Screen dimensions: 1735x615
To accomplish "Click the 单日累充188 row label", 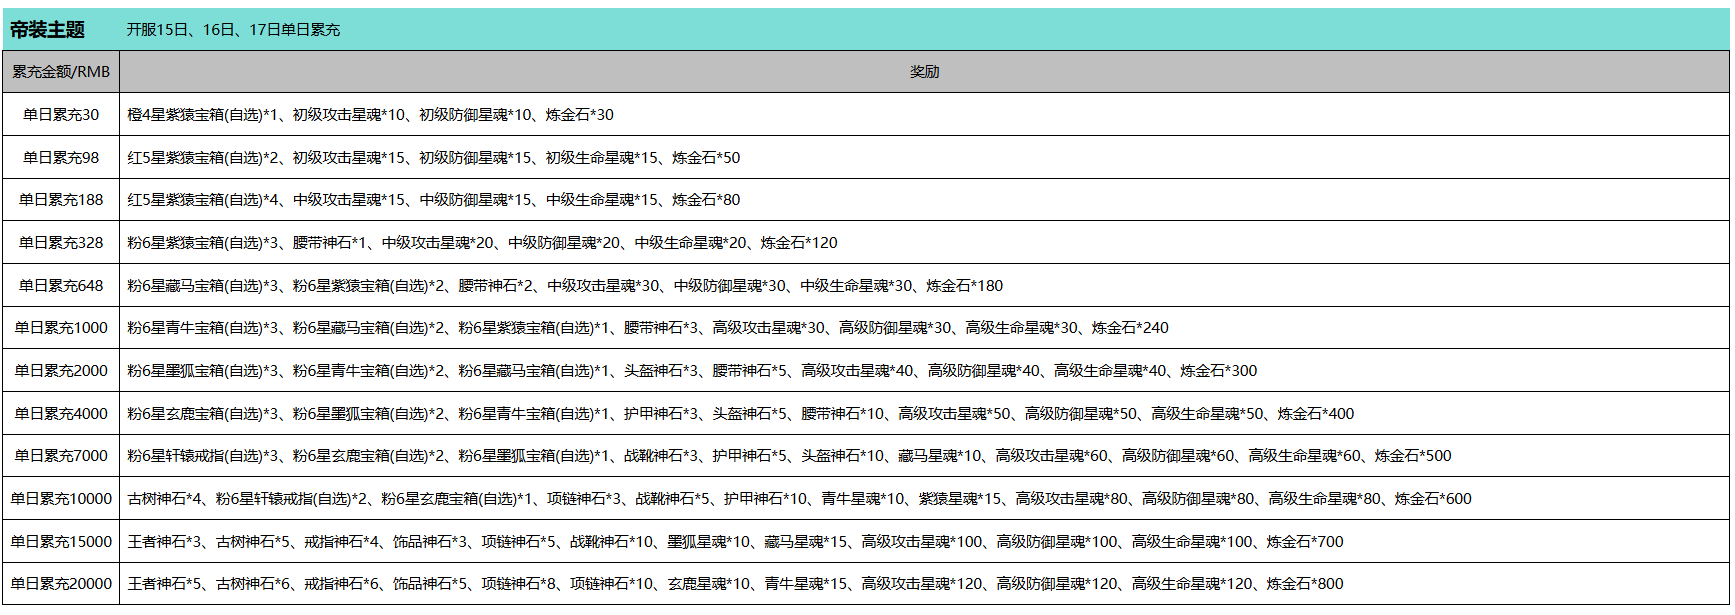I will click(61, 200).
